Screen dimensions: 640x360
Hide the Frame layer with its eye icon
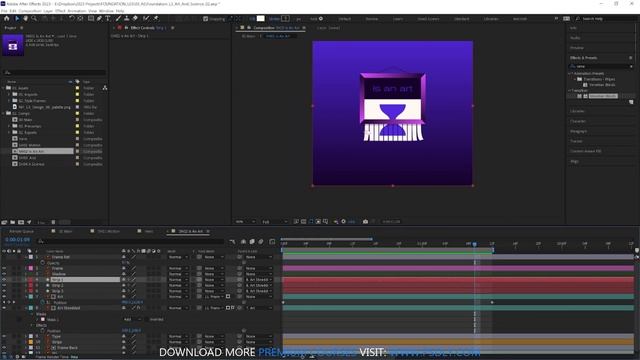coord(4,269)
